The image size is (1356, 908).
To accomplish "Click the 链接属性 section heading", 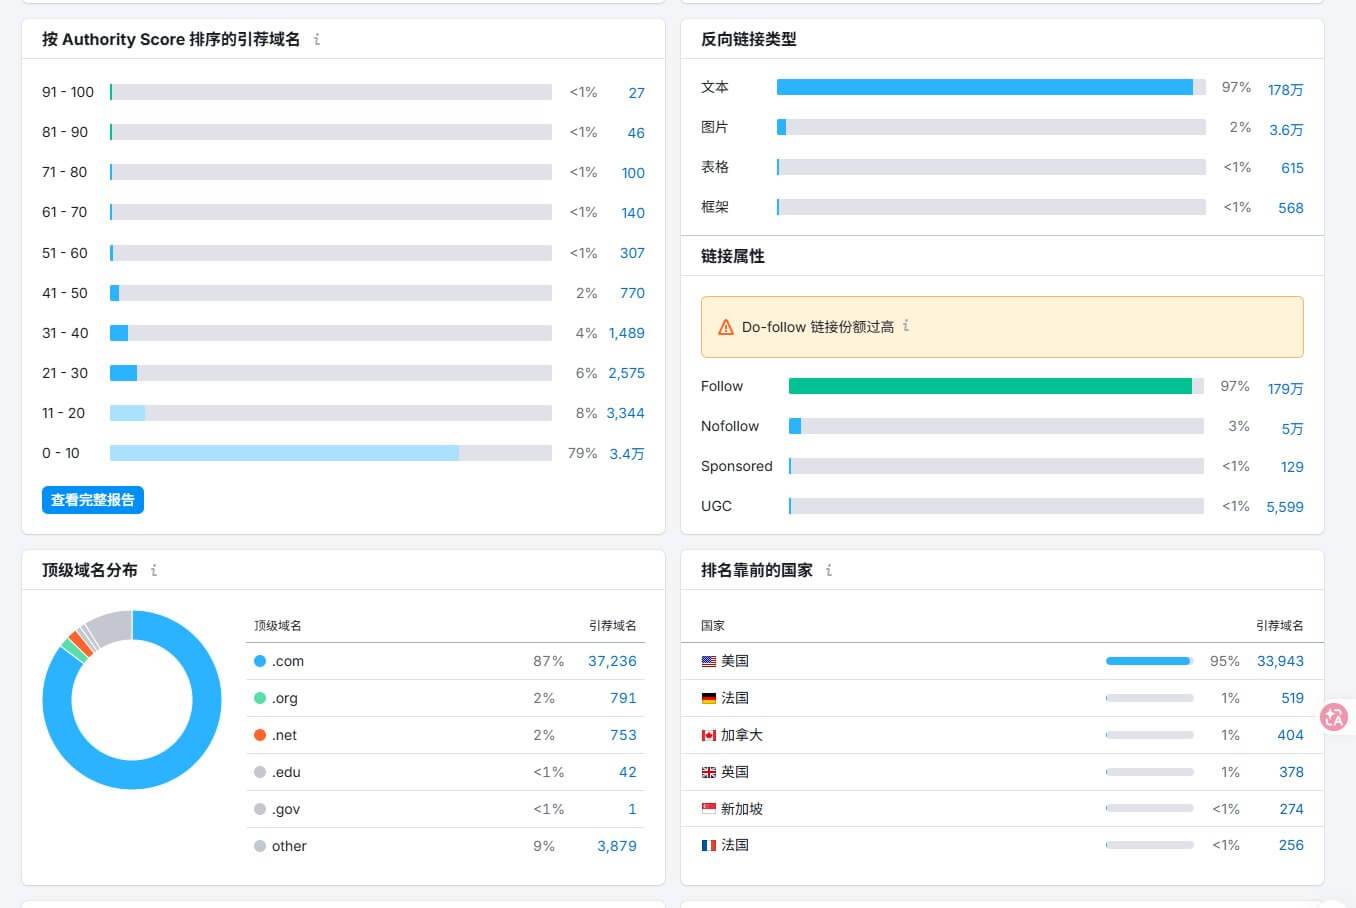I will pyautogui.click(x=733, y=256).
